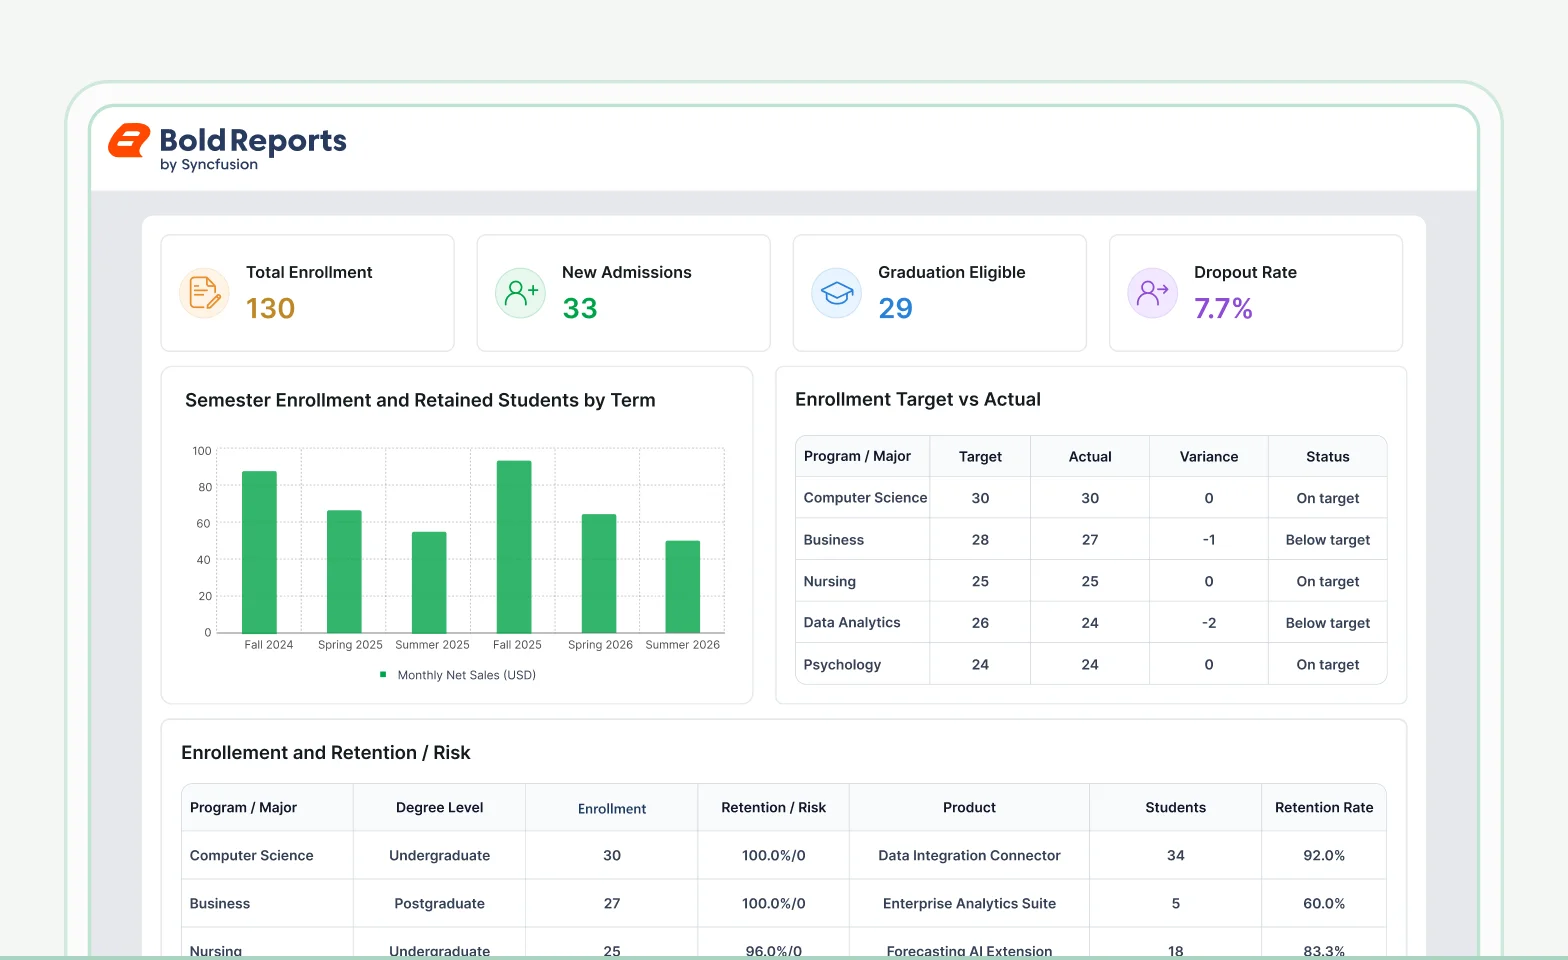
Task: Click Data Analytics row's 'Below target' status
Action: click(1328, 622)
